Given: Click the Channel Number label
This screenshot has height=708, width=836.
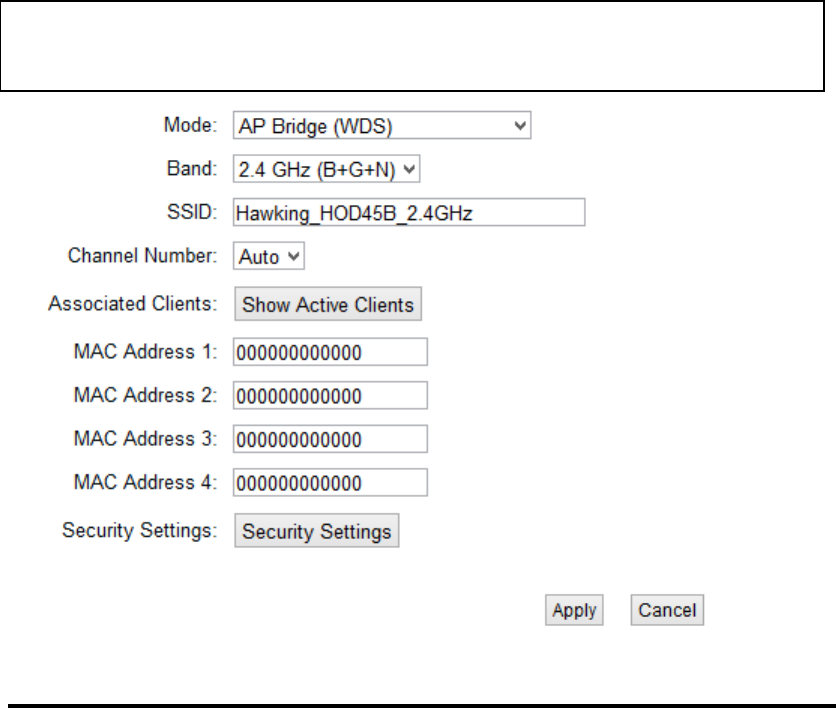Looking at the screenshot, I should click(142, 256).
